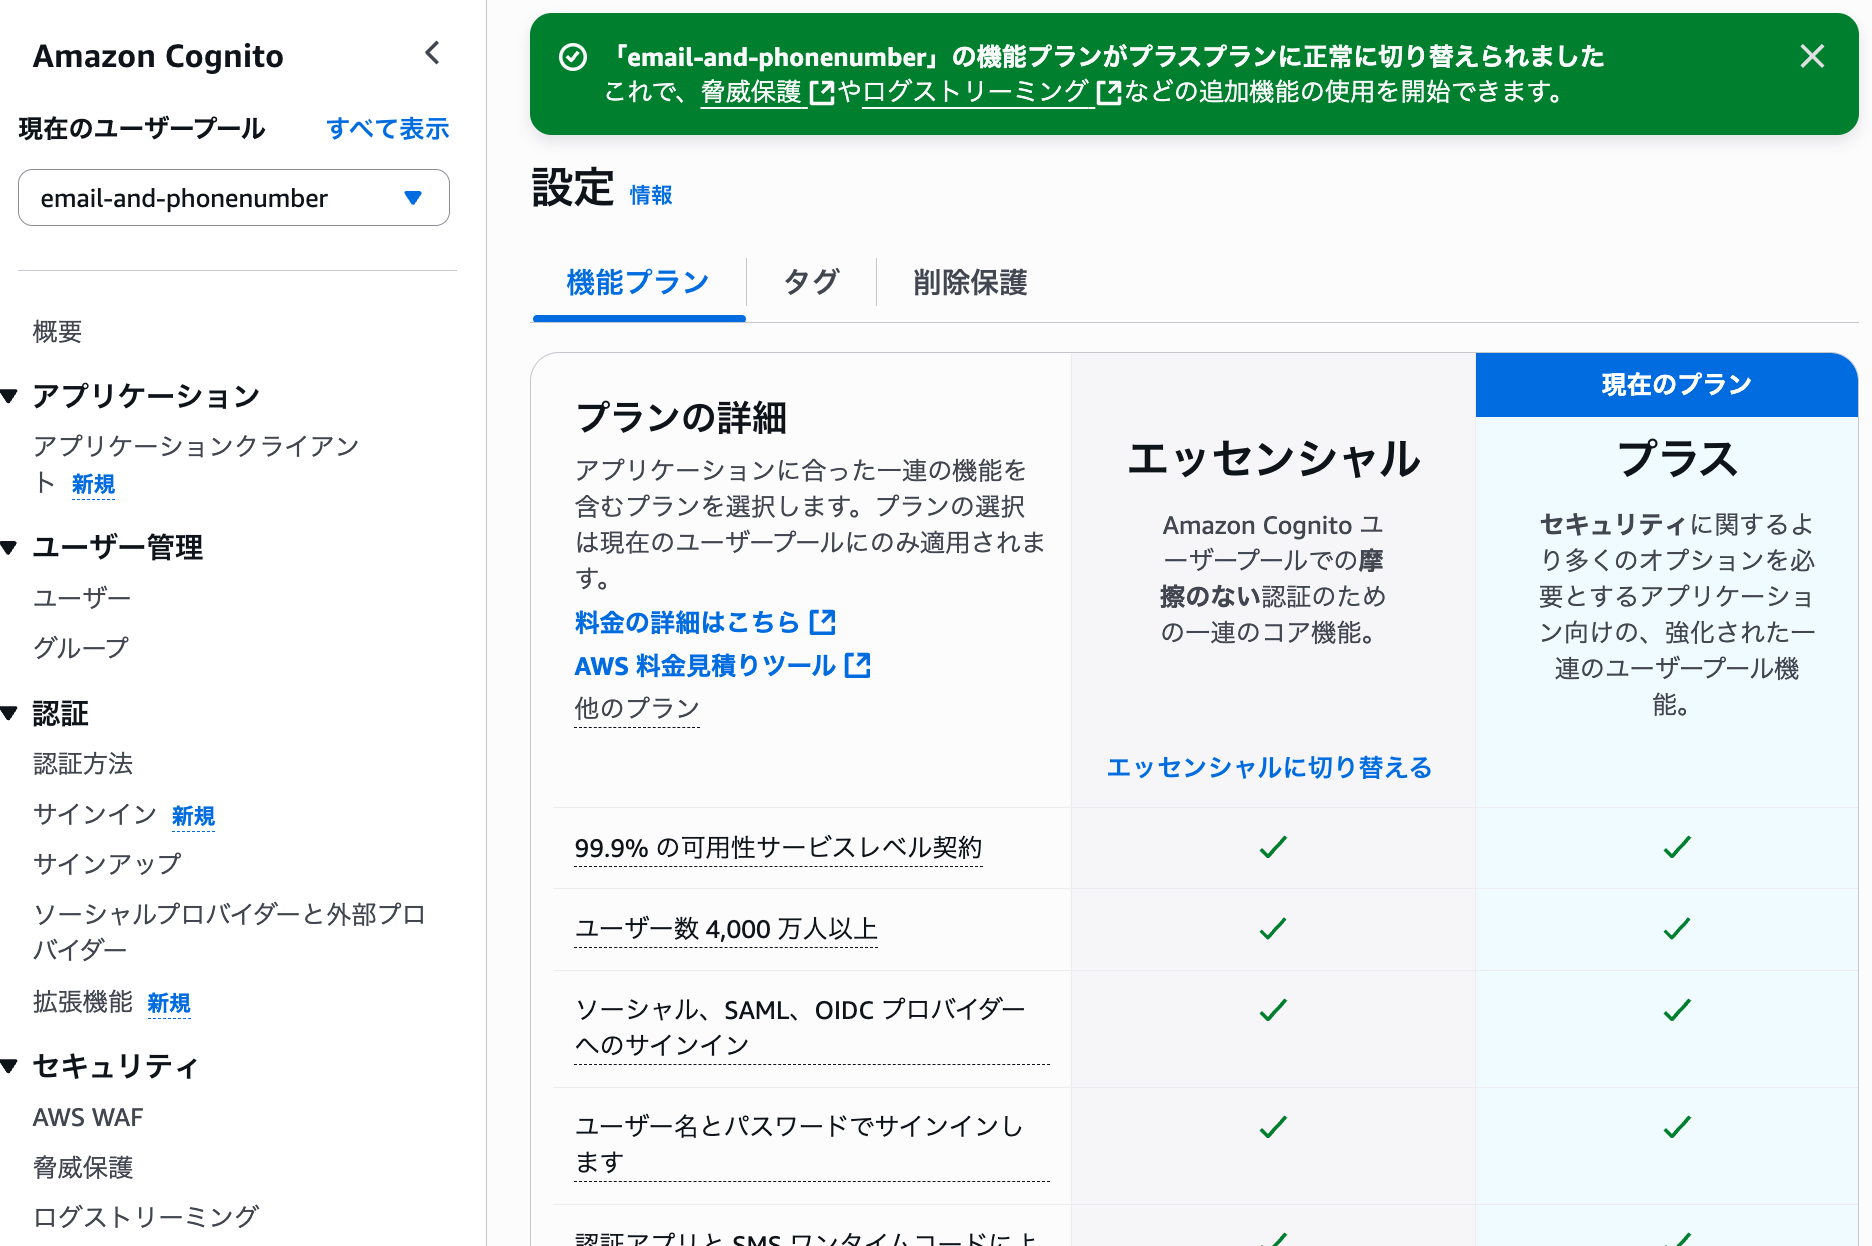1872x1246 pixels.
Task: Open the 情報 link next to 設定
Action: [x=651, y=195]
